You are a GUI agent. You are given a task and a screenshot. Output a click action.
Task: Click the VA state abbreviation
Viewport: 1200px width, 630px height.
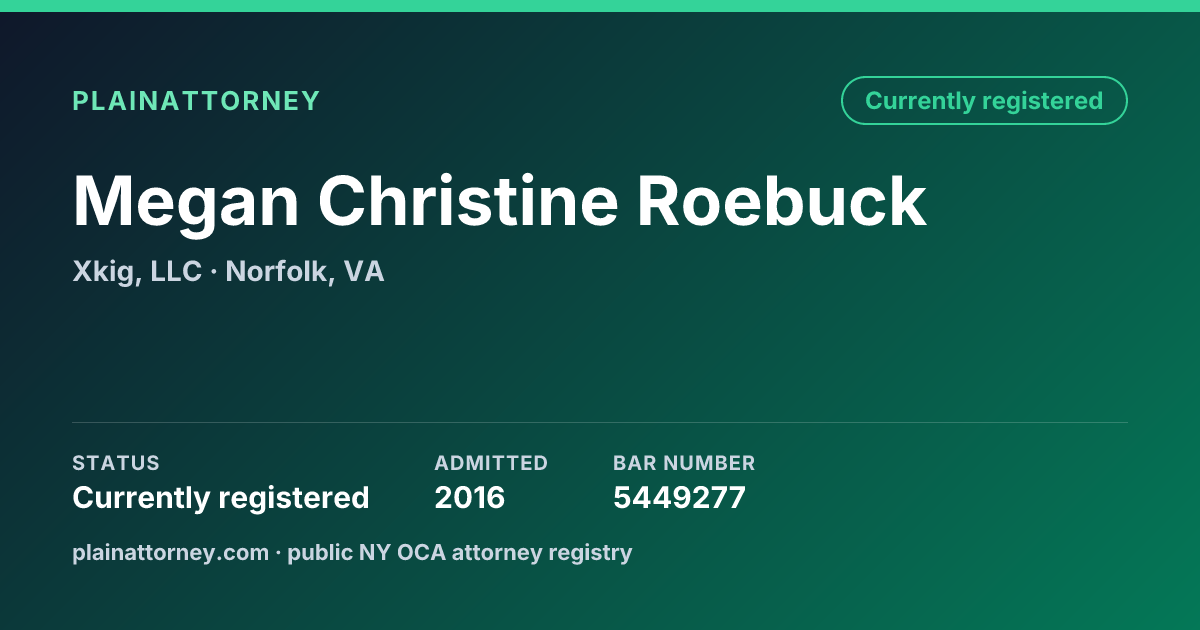coord(364,272)
